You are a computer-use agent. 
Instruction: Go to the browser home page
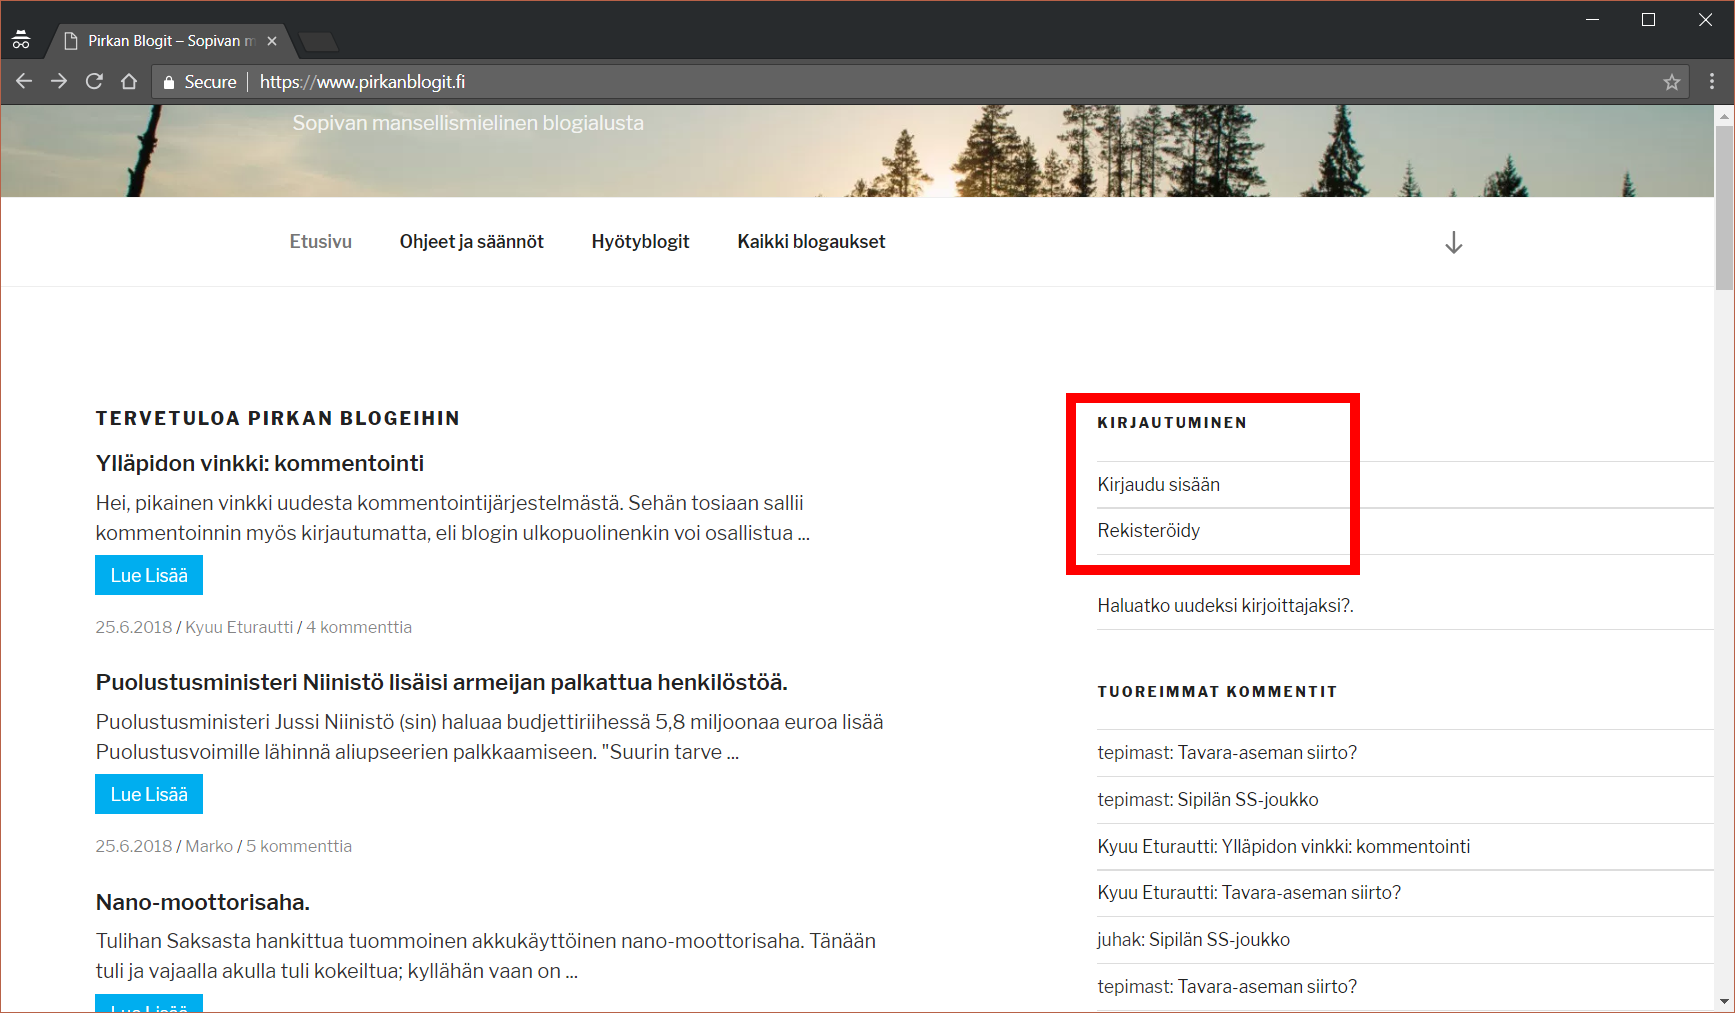129,82
